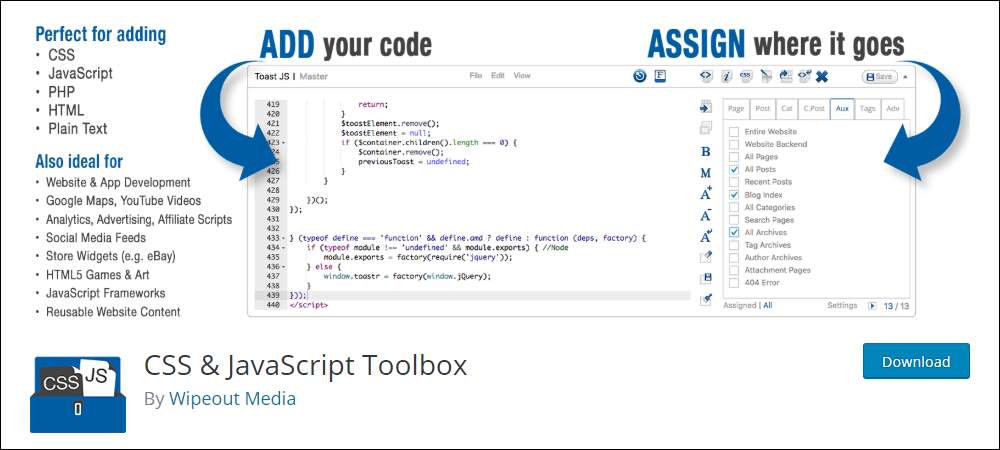This screenshot has height=450, width=1000.
Task: Click the blank page with pencil icon
Action: [x=766, y=76]
